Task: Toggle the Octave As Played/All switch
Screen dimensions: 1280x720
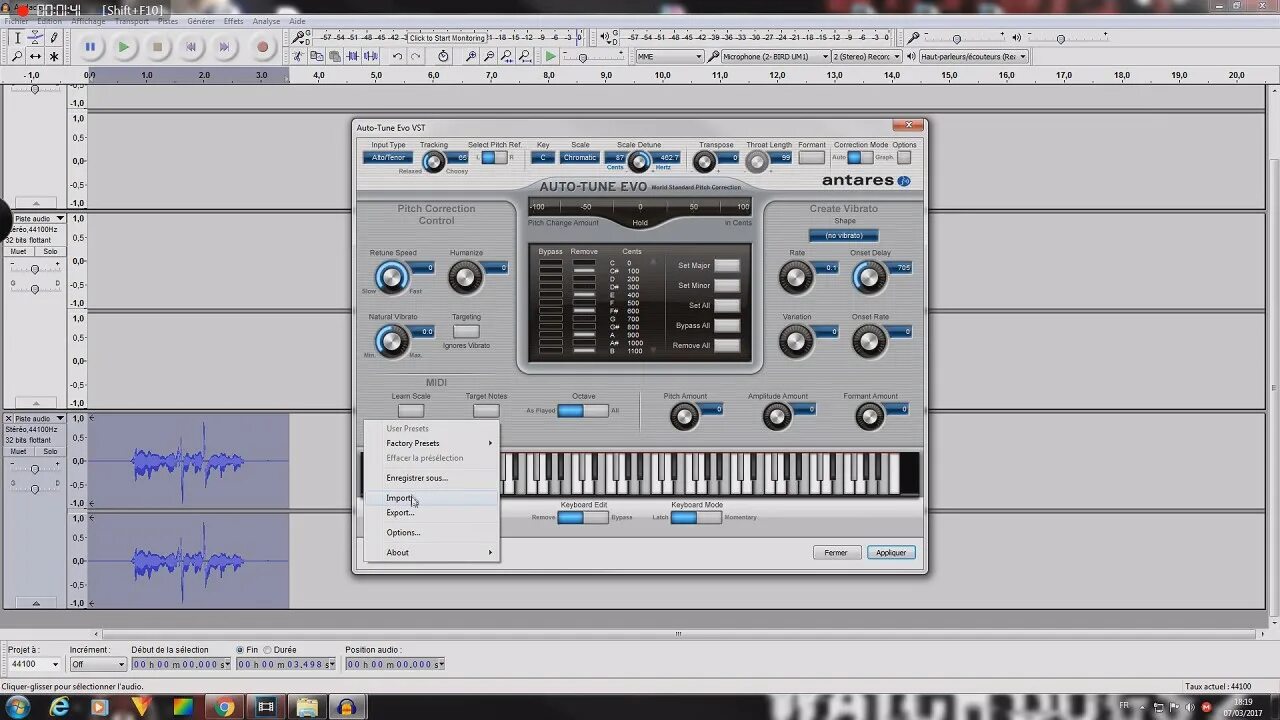Action: [x=582, y=410]
